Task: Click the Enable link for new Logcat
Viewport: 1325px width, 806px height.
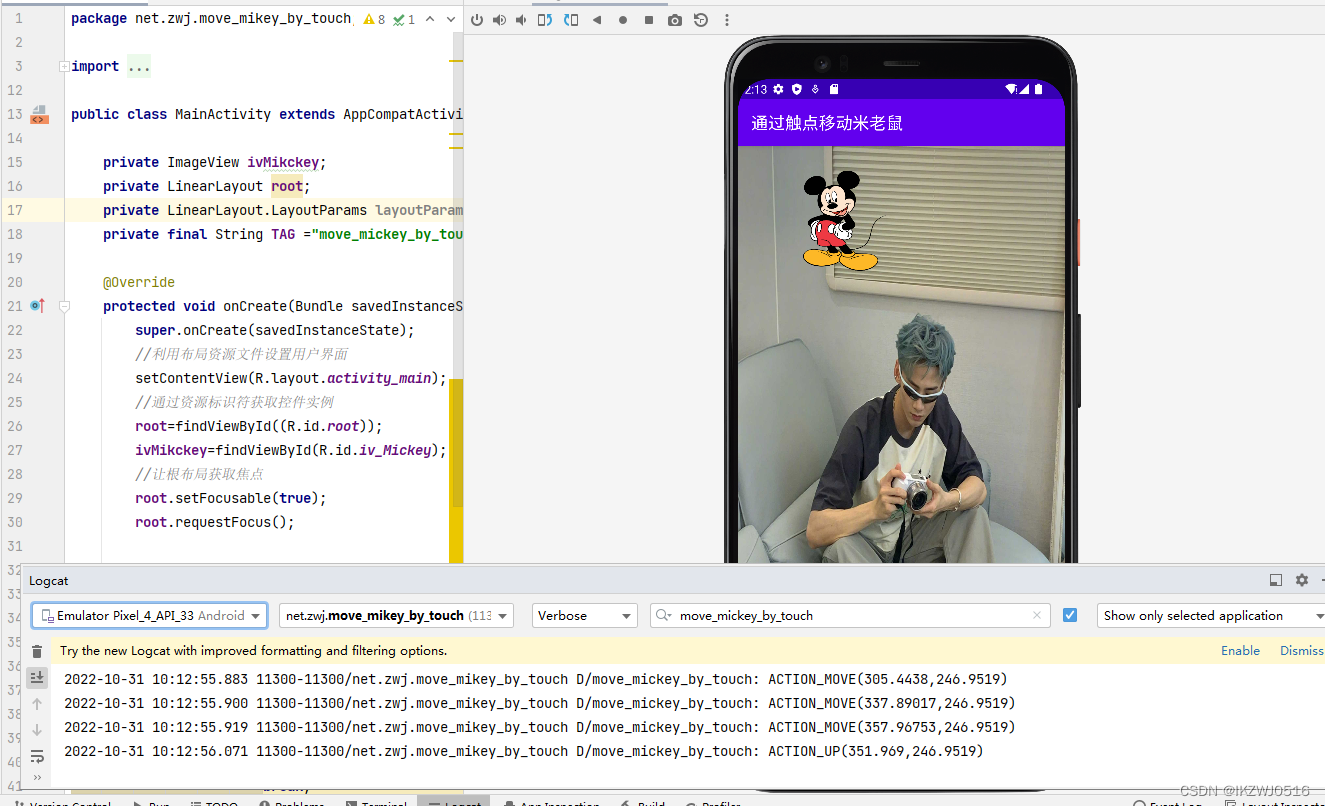Action: point(1240,651)
